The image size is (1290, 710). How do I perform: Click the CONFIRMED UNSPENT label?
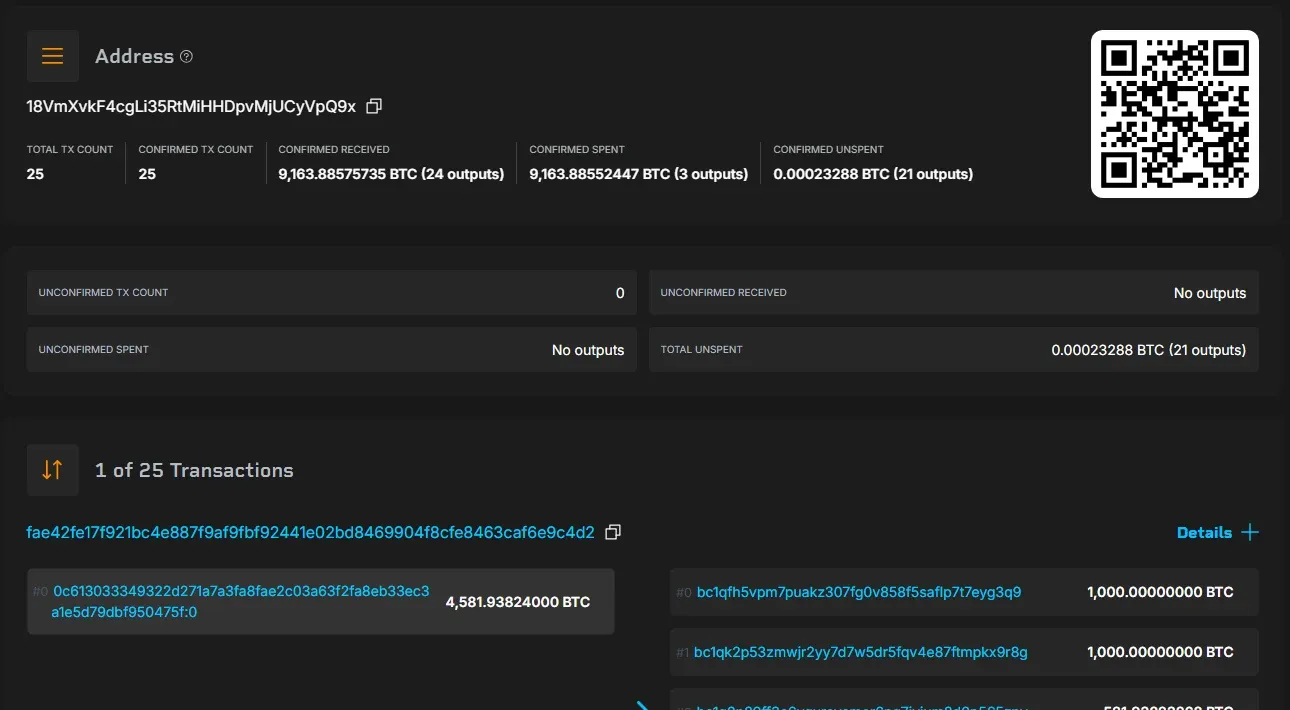tap(828, 149)
